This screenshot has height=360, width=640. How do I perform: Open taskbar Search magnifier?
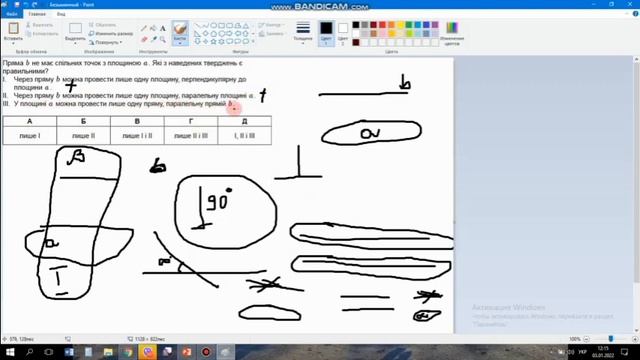pos(29,352)
